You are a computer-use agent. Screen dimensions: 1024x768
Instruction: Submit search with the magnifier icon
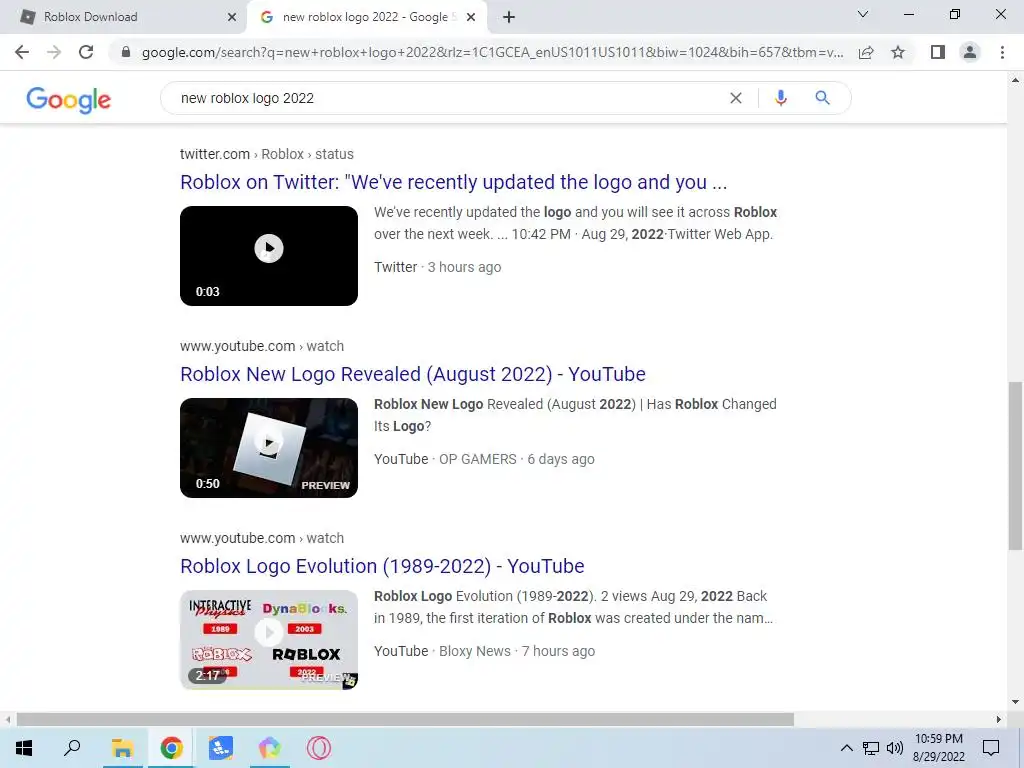coord(822,98)
